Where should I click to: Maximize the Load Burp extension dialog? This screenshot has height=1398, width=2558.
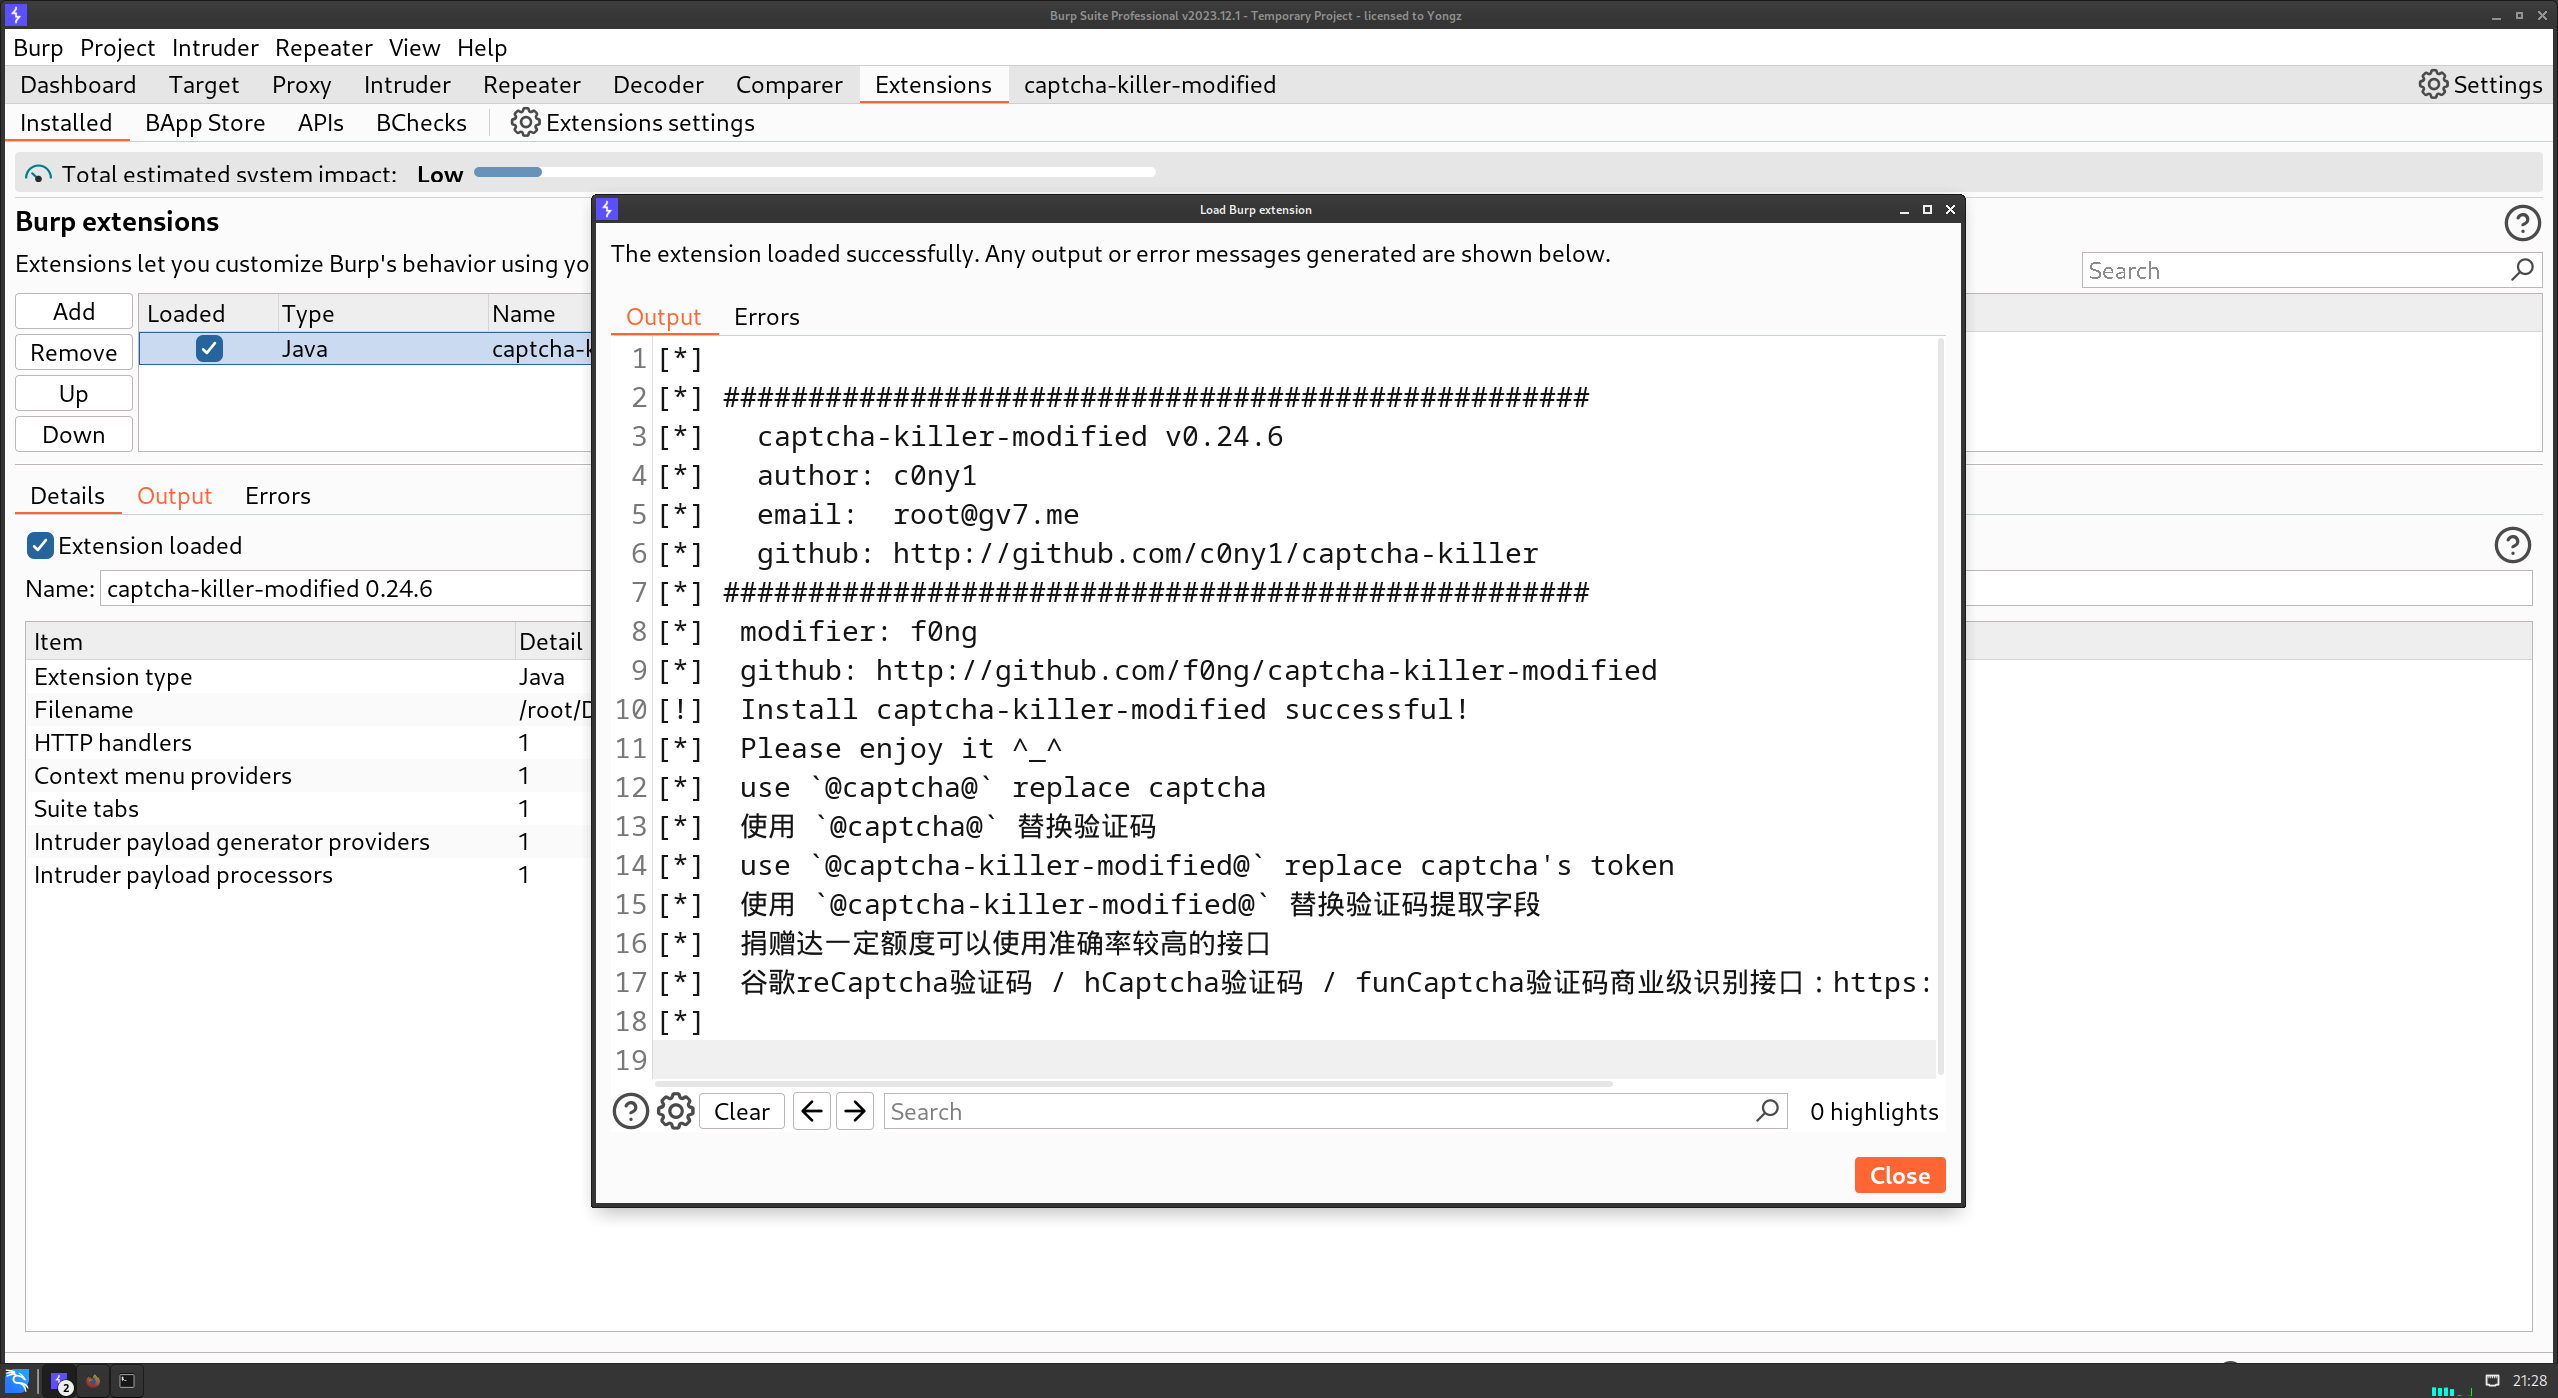pyautogui.click(x=1927, y=209)
